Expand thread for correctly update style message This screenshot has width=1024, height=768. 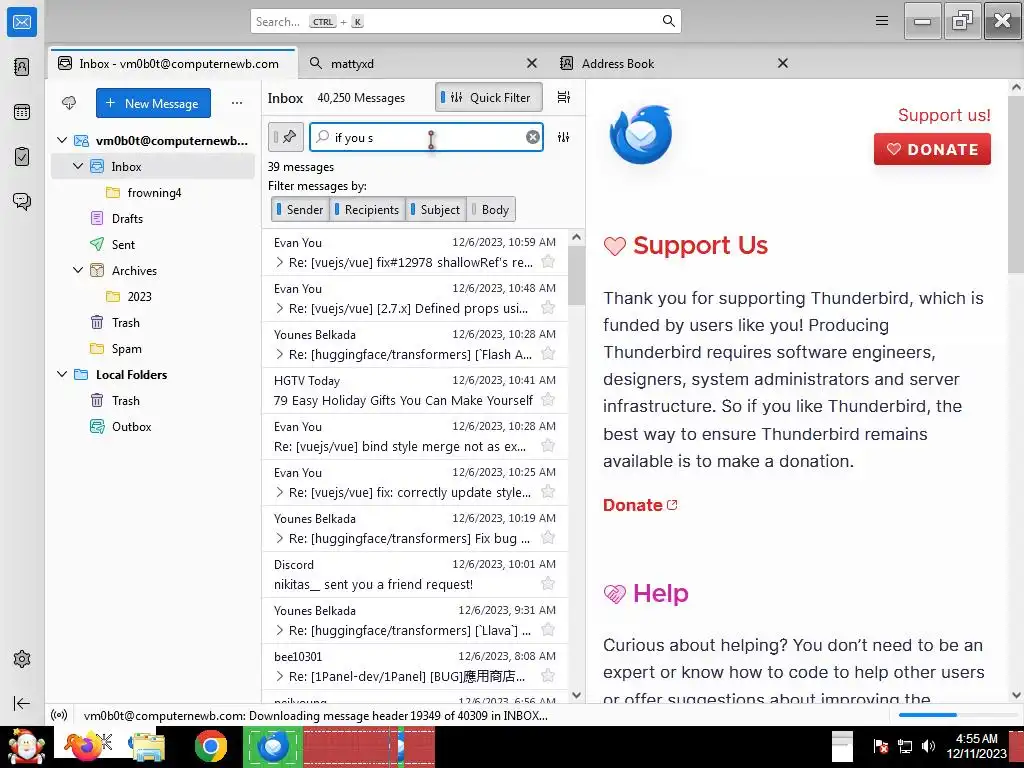[x=280, y=492]
